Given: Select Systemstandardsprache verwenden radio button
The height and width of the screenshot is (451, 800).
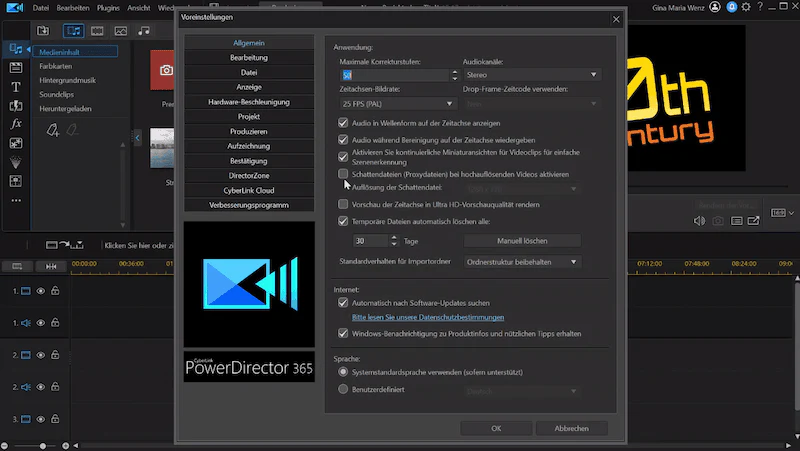Looking at the screenshot, I should tap(343, 372).
